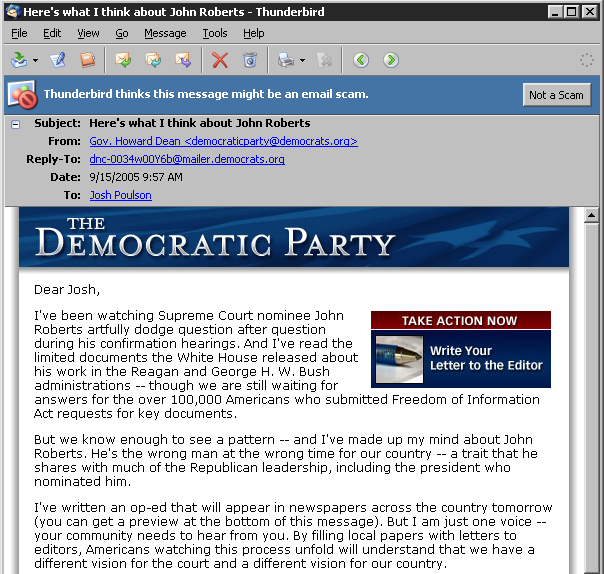The image size is (604, 574).
Task: Open the Message menu
Action: (x=165, y=34)
